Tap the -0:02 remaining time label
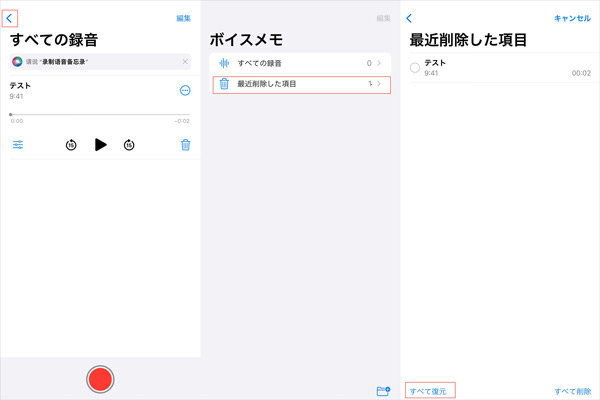The height and width of the screenshot is (400, 600). (182, 121)
